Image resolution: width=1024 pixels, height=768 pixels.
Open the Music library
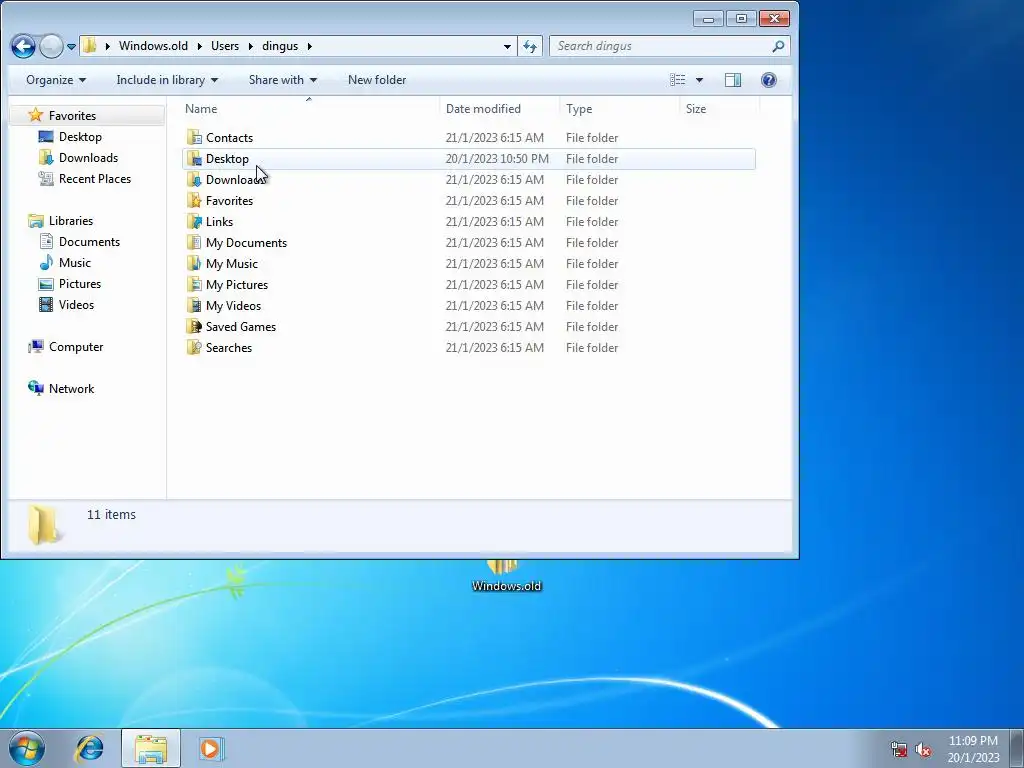point(74,263)
